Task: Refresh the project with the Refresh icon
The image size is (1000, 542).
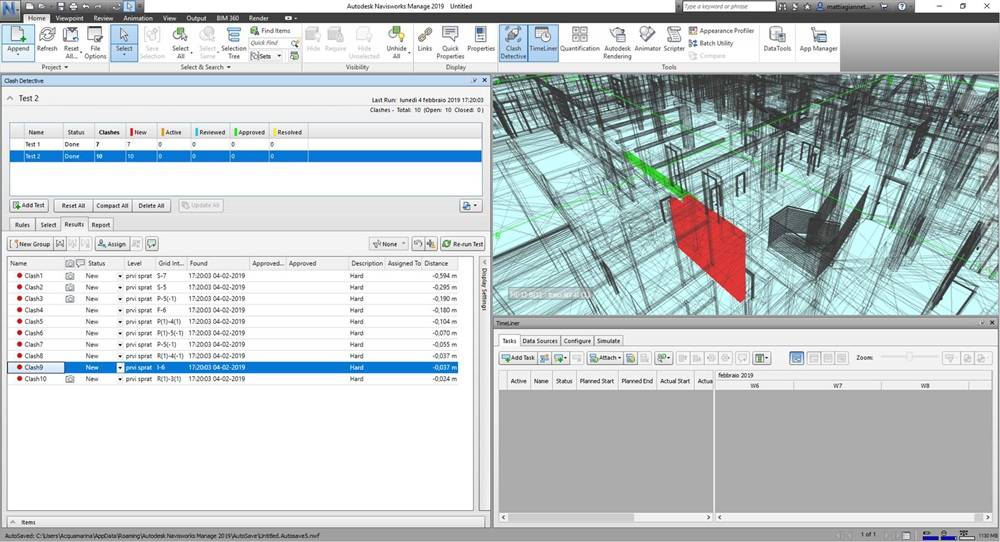Action: [x=47, y=40]
